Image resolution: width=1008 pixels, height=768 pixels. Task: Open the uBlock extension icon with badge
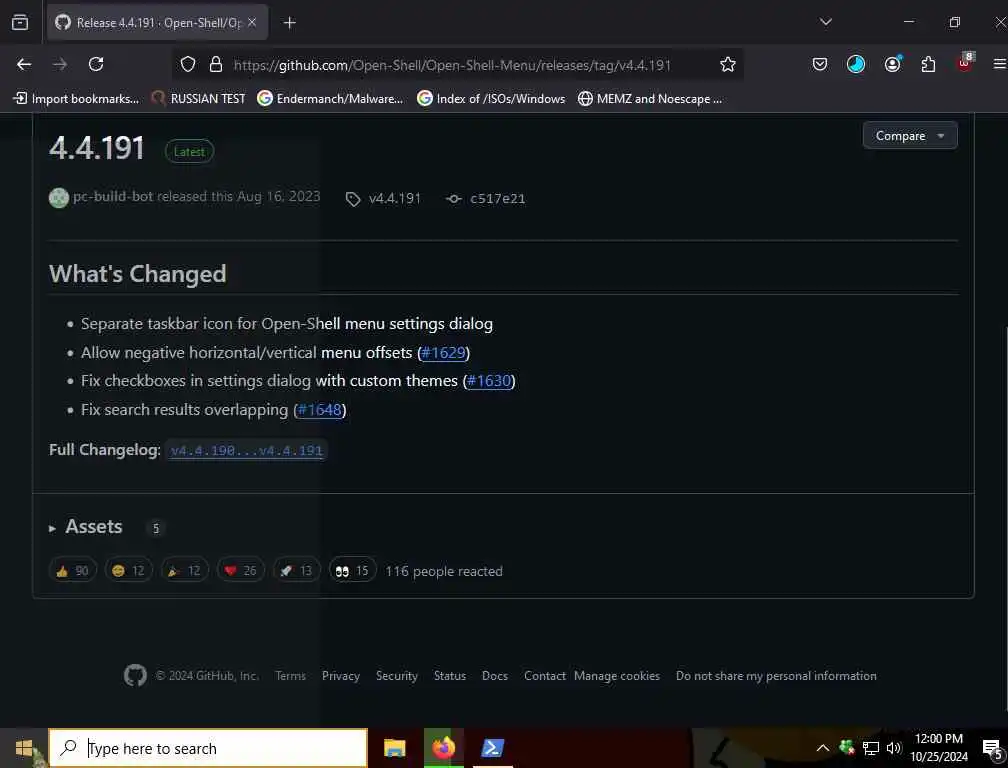(965, 63)
